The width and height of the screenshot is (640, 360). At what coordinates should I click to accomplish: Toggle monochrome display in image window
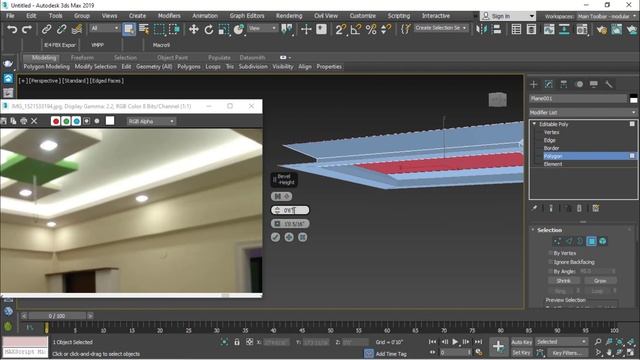pos(97,121)
